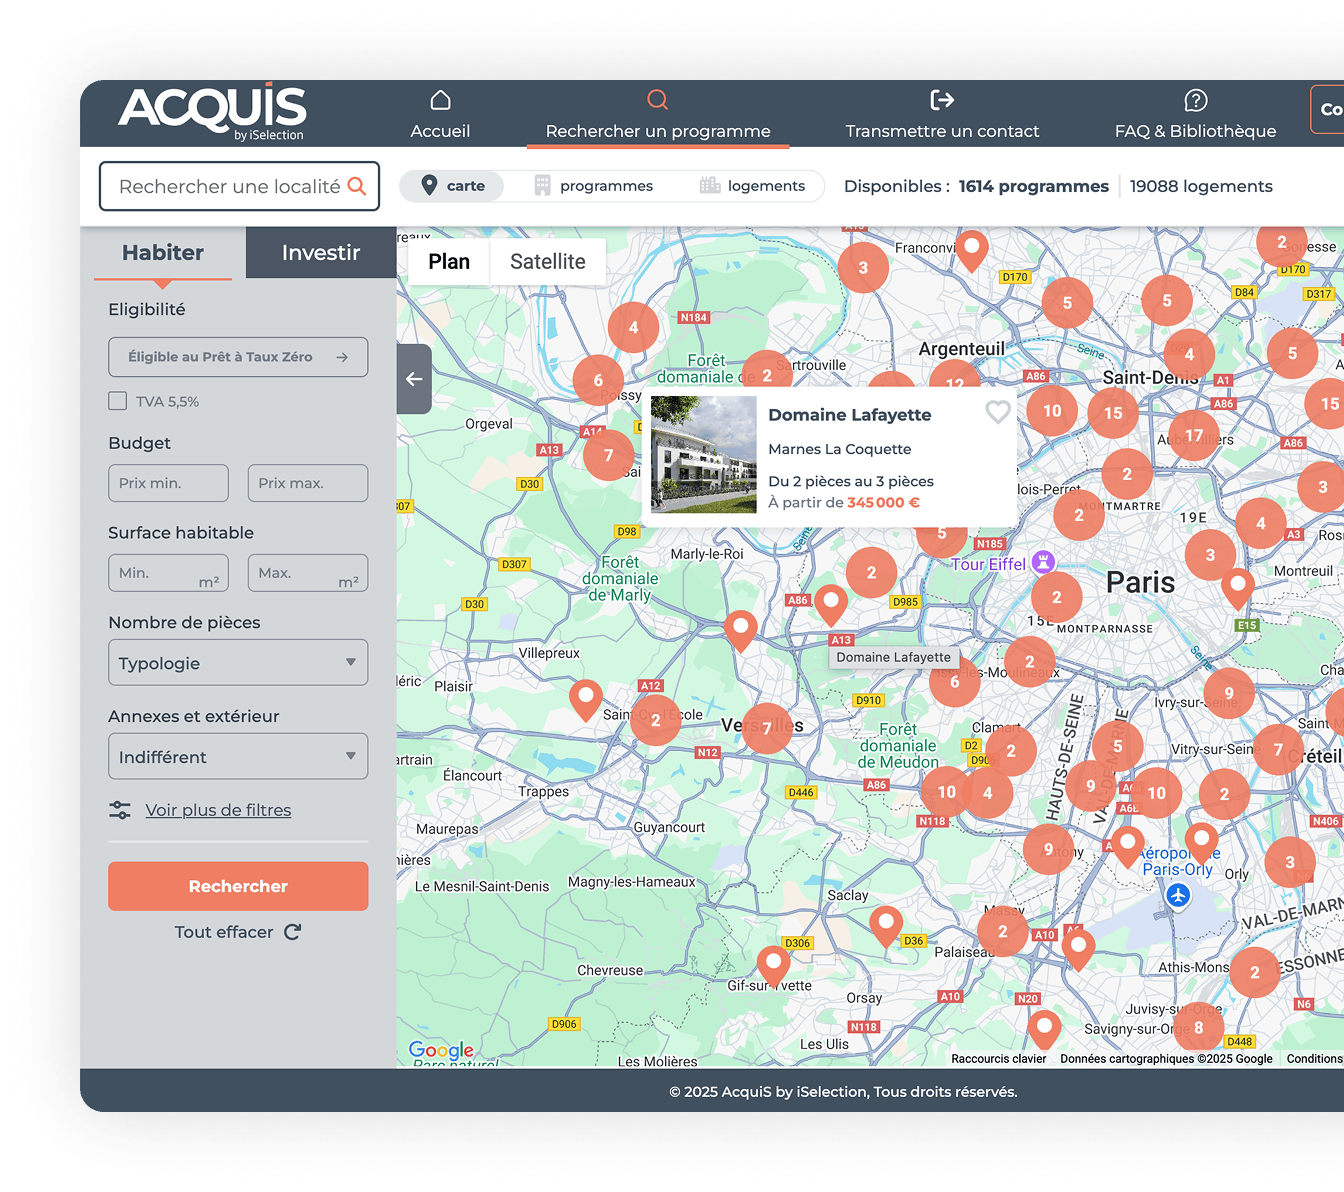Open the Typologie dropdown

click(x=238, y=663)
